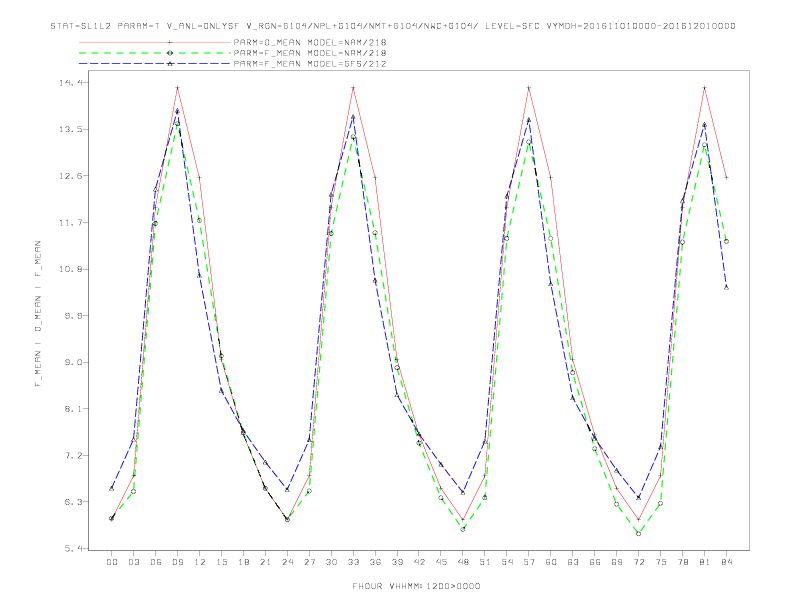Click the 48 forecast hour x-axis label
This screenshot has width=792, height=612.
463,562
